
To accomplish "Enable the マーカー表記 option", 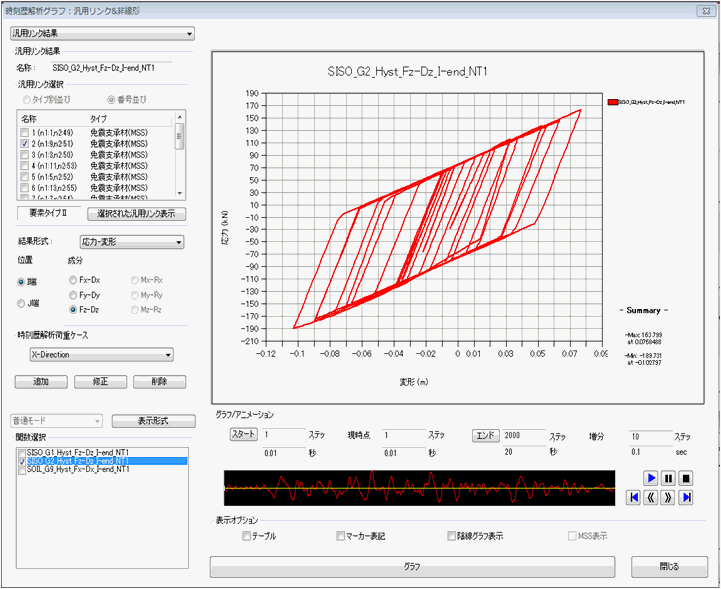I will pyautogui.click(x=340, y=536).
